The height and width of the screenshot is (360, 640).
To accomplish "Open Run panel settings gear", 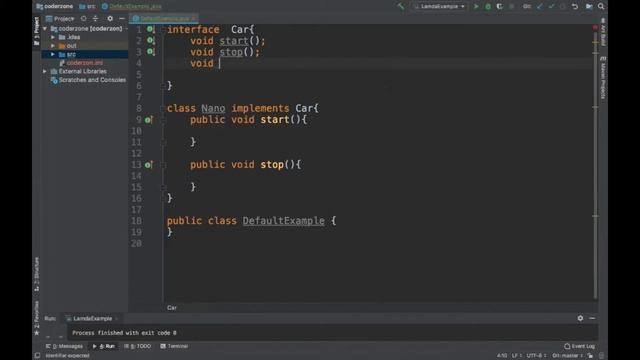I will [580, 318].
